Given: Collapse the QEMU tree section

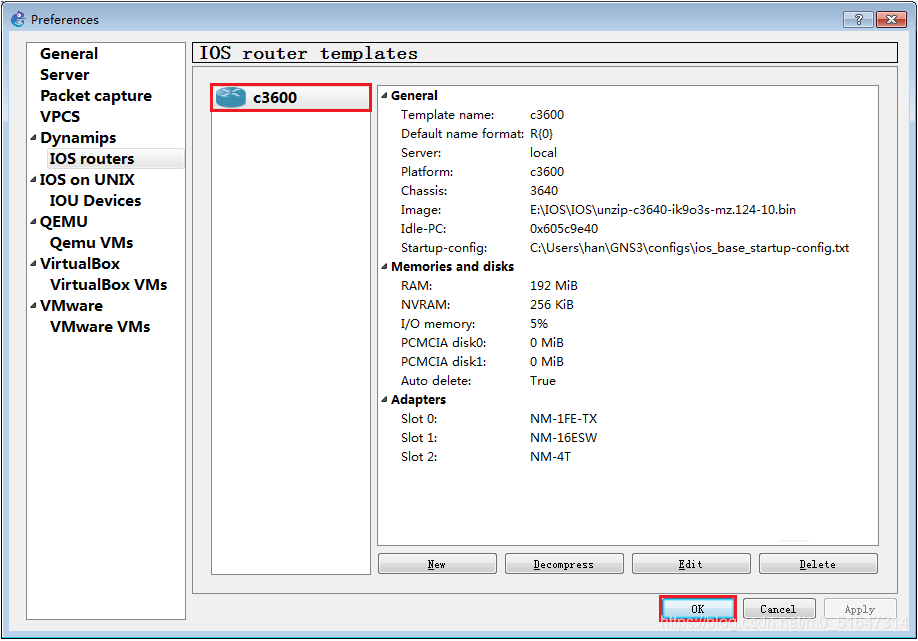Looking at the screenshot, I should click(x=33, y=222).
